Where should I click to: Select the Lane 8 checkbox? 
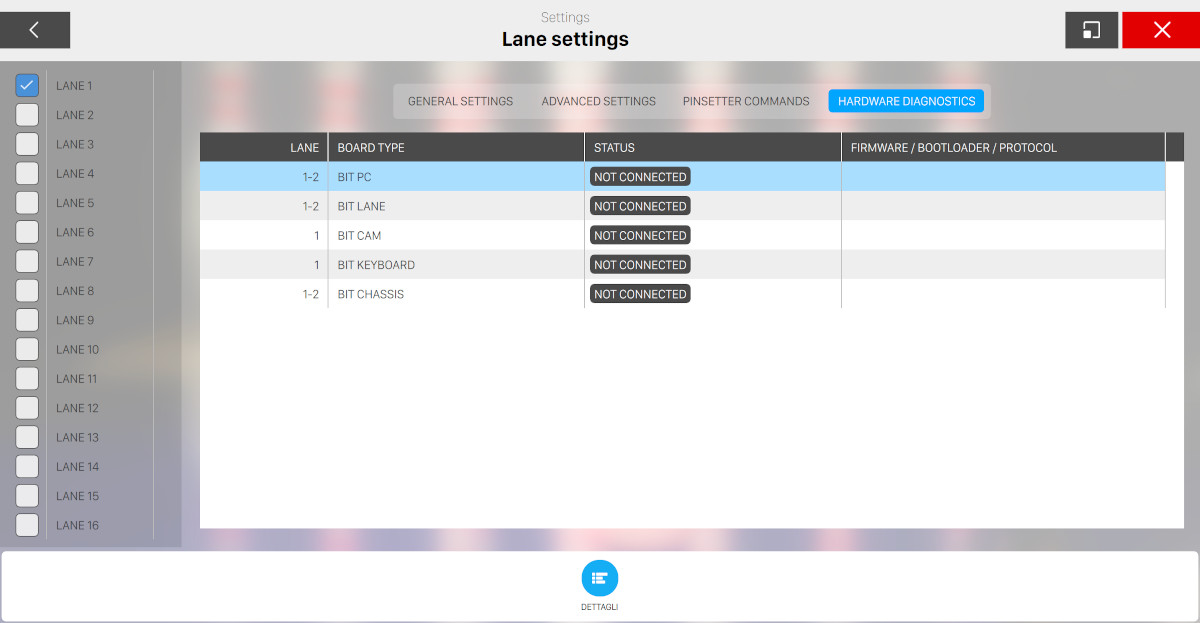(27, 291)
